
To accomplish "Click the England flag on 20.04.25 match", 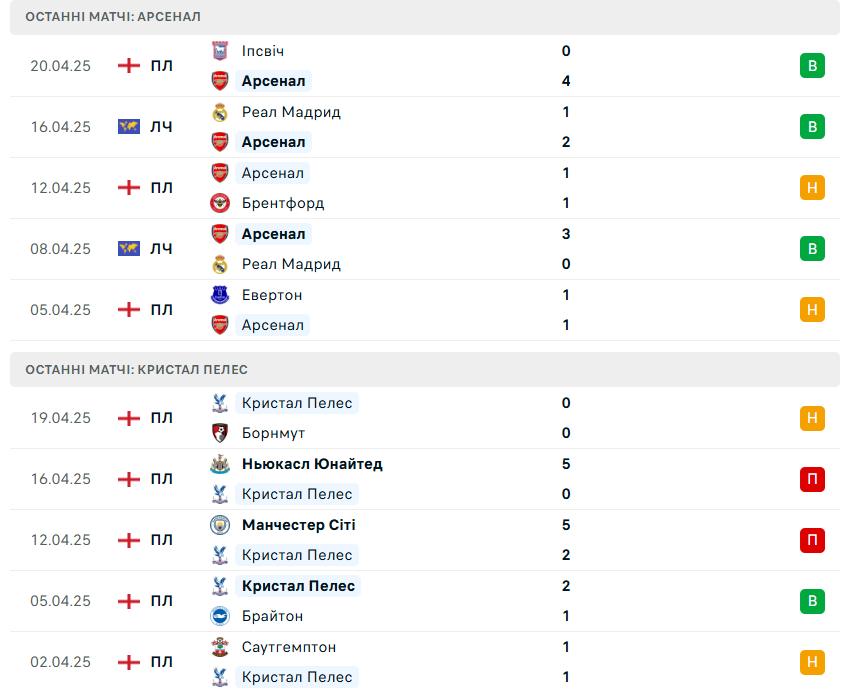I will tap(129, 66).
